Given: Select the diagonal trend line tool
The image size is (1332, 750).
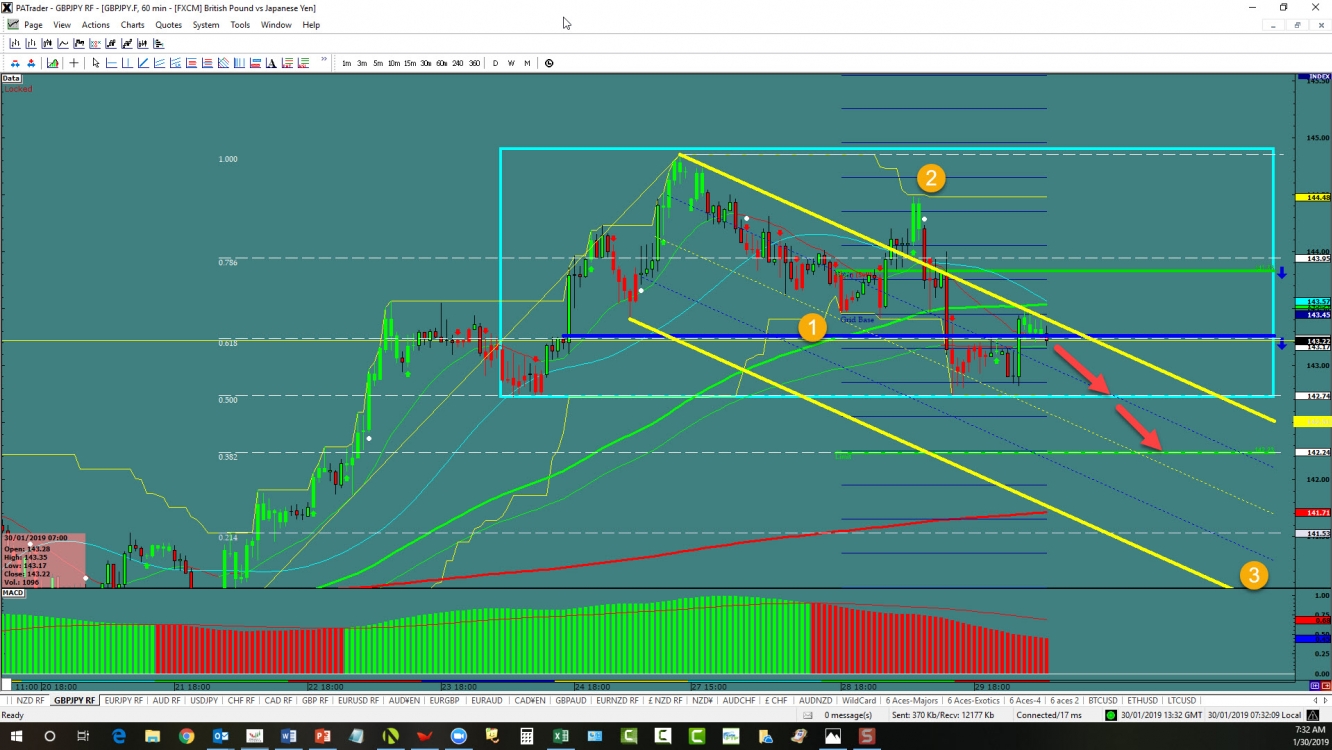Looking at the screenshot, I should click(x=143, y=63).
